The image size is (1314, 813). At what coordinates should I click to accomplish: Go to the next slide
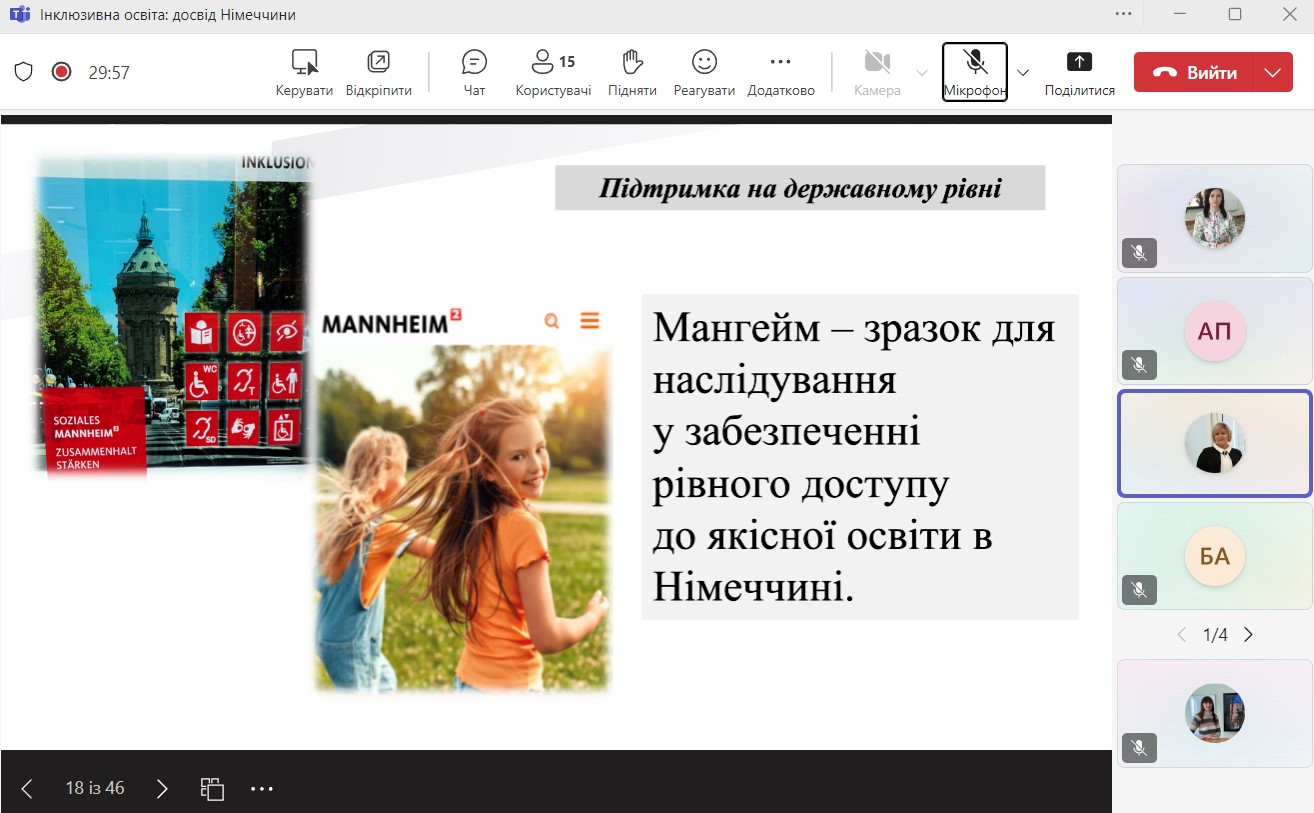162,788
